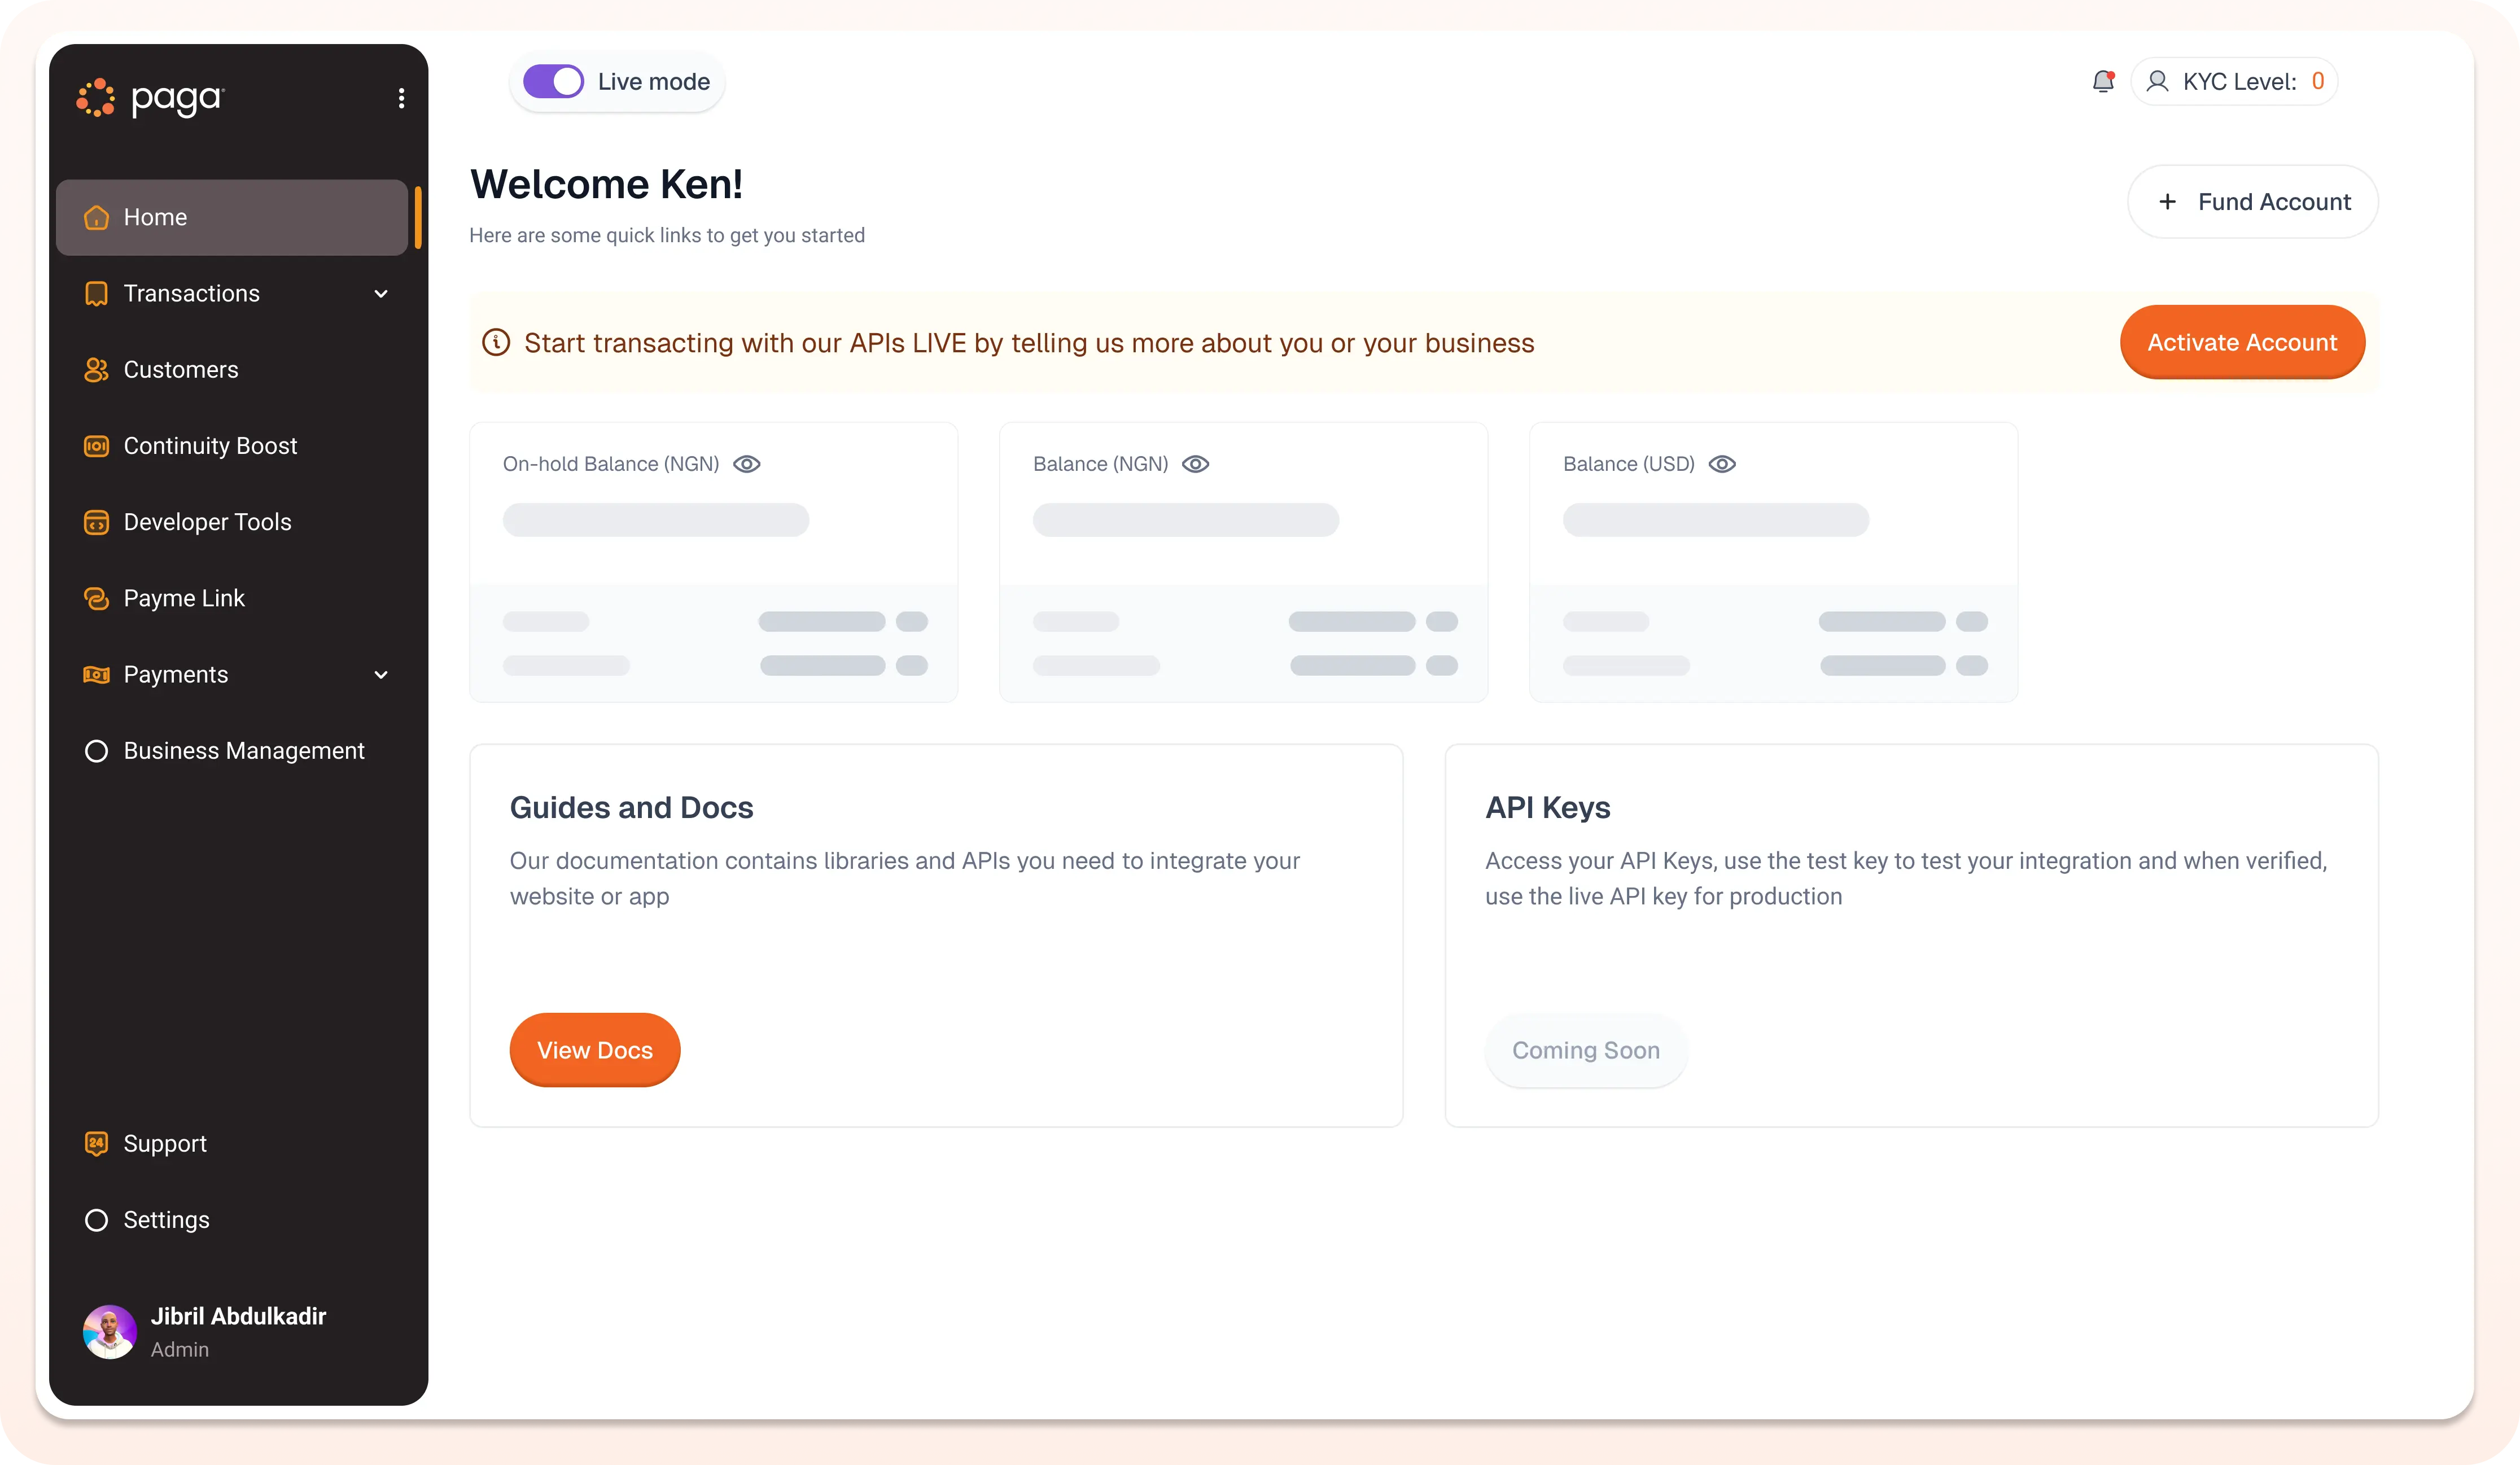The height and width of the screenshot is (1465, 2520).
Task: Click the three-dot menu beside Paga logo
Action: coord(402,98)
